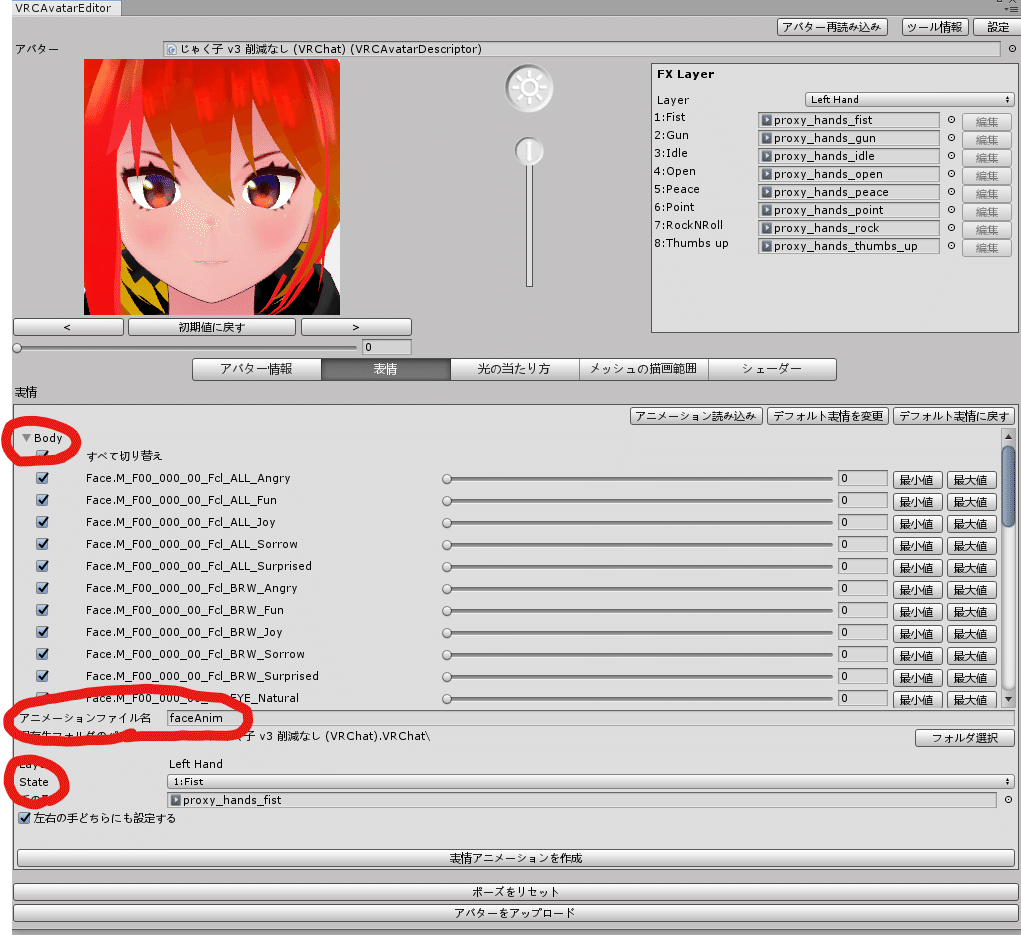Screen dimensions: 1021x935
Task: Click デフォルト表情に戻す button
Action: click(954, 416)
